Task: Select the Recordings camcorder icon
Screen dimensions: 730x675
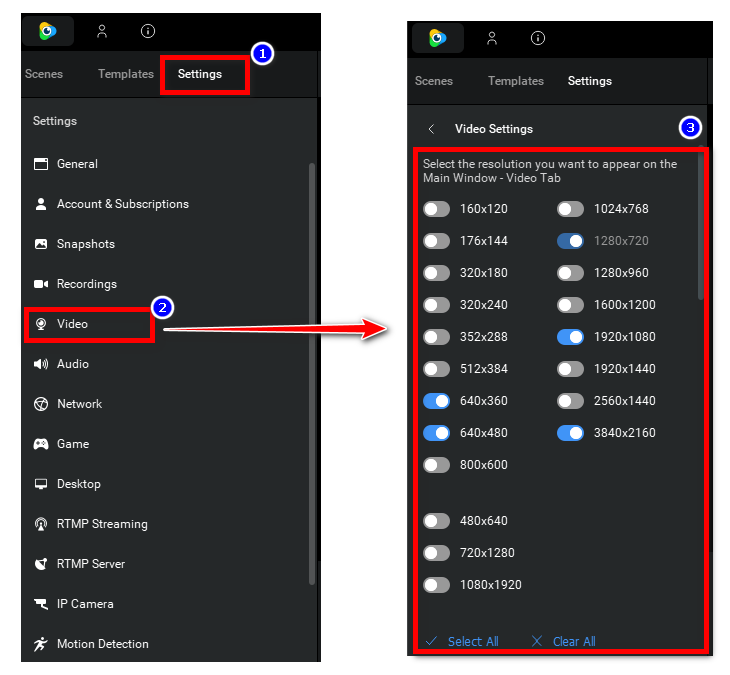Action: [41, 284]
